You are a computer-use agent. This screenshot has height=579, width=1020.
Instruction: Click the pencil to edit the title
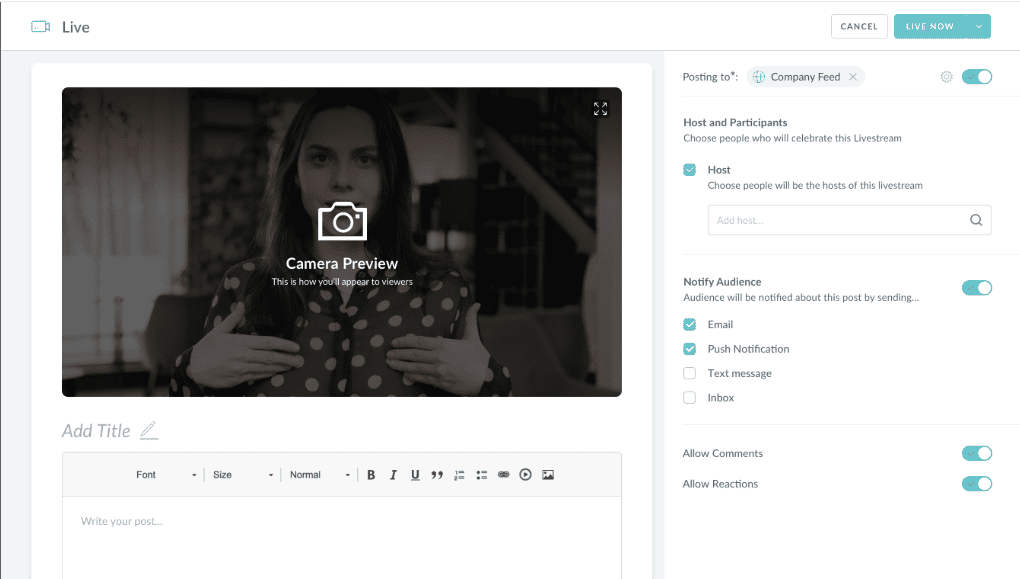(x=148, y=430)
